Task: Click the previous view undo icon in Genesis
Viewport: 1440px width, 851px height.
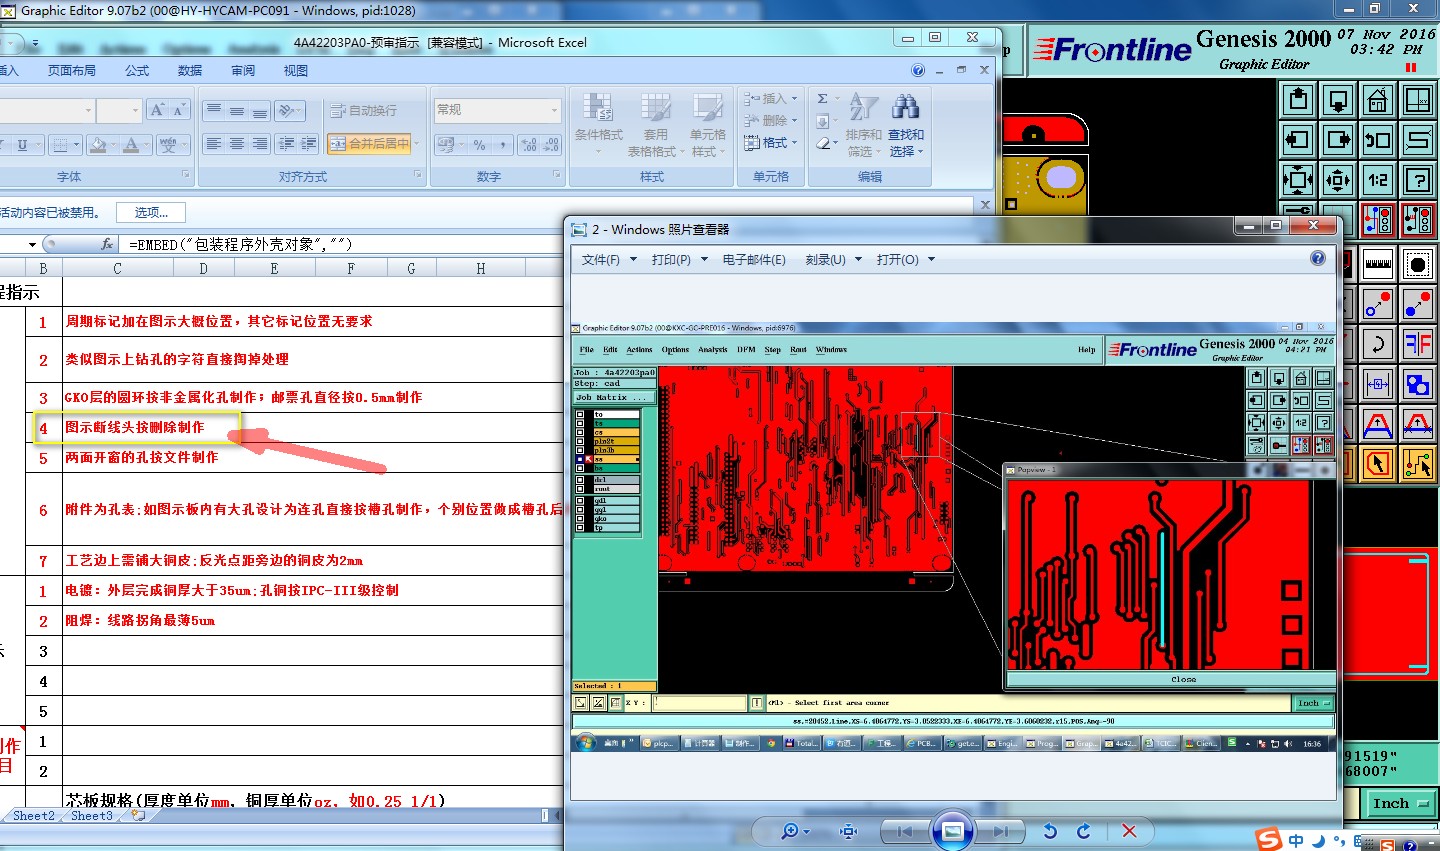Action: [1378, 140]
